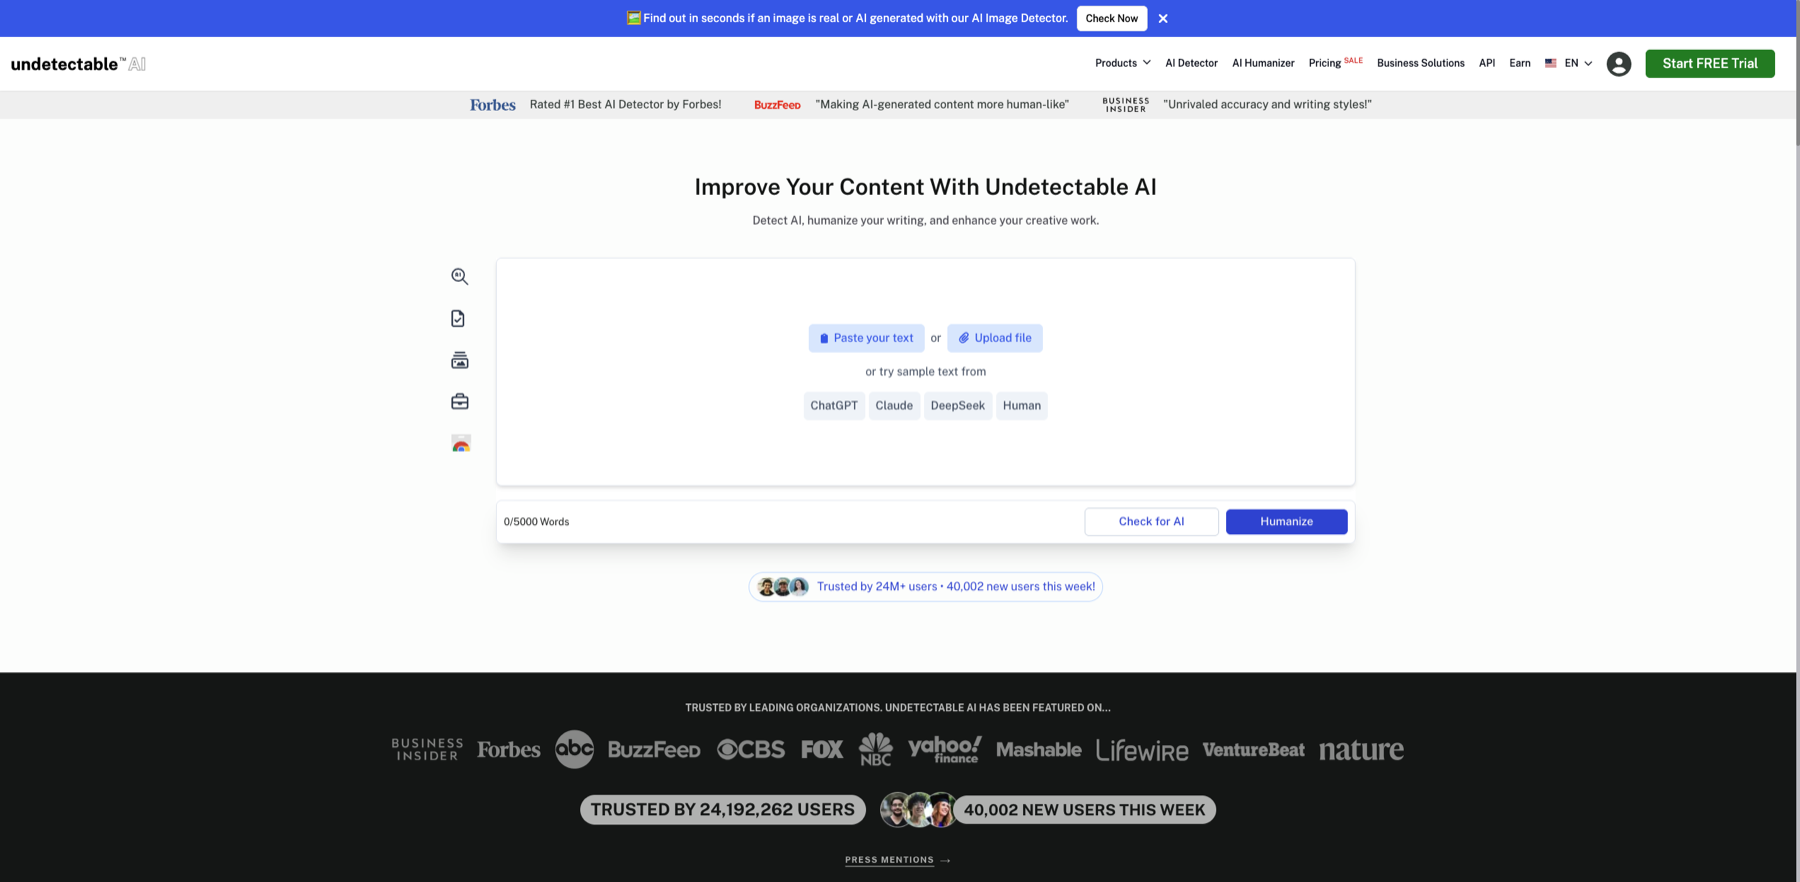The width and height of the screenshot is (1800, 882).
Task: Open Business Solutions in the navigation
Action: 1420,63
